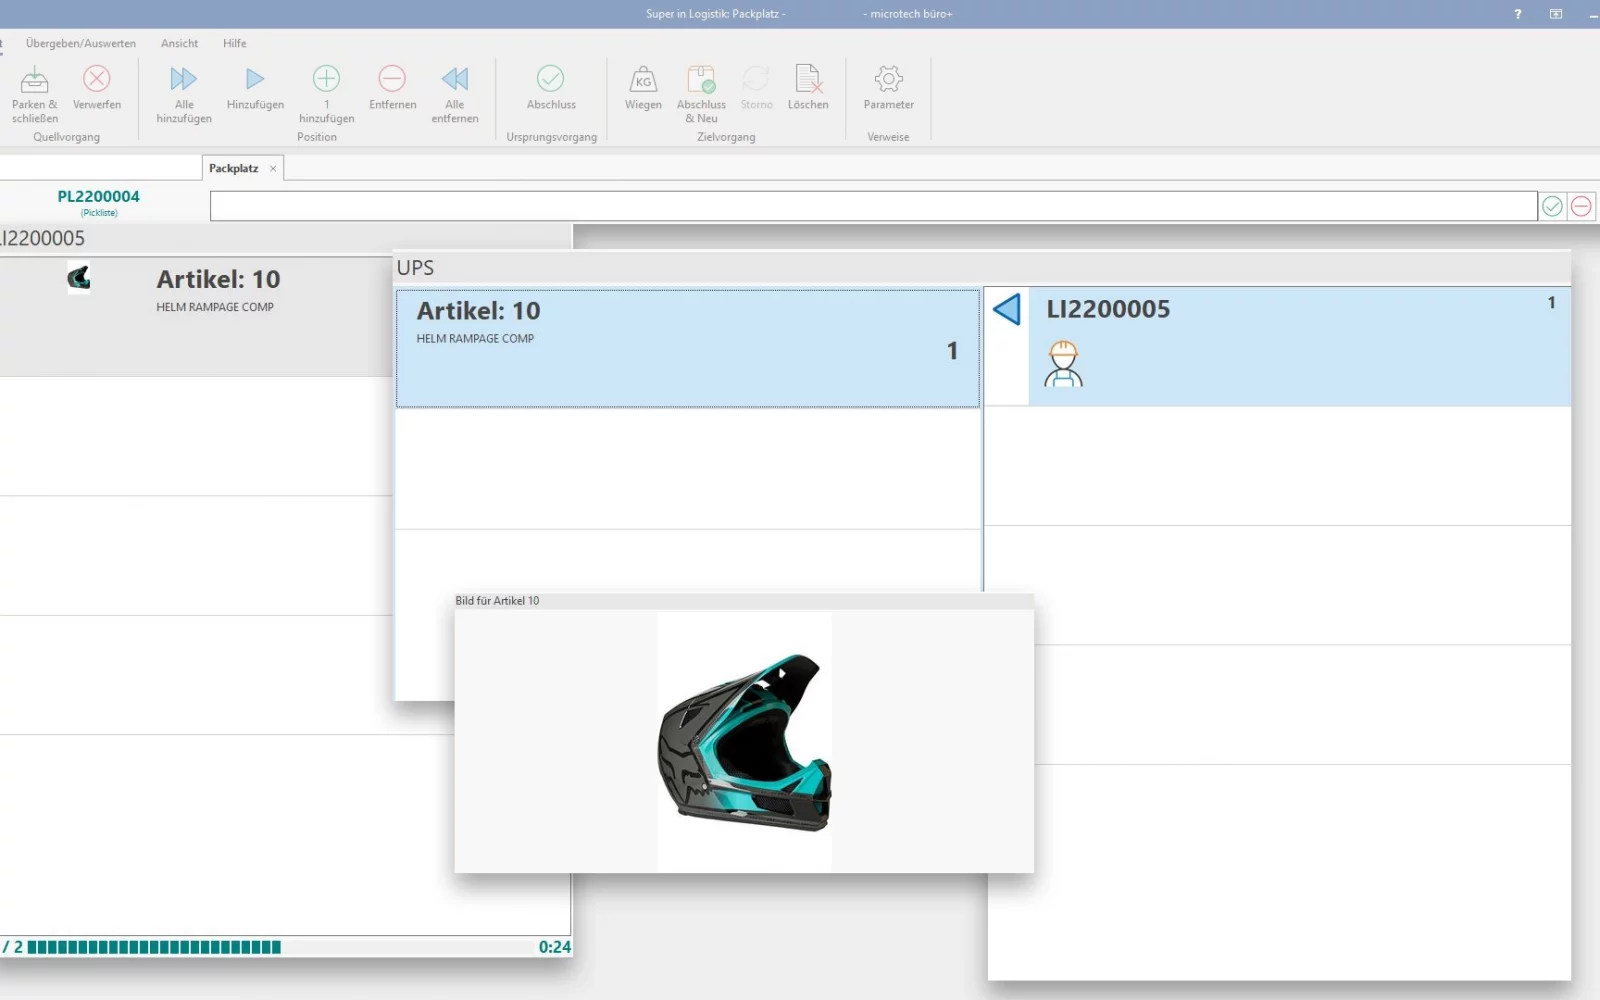Click blue left arrow beside LI2200005
This screenshot has height=1000, width=1600.
[x=1007, y=310]
